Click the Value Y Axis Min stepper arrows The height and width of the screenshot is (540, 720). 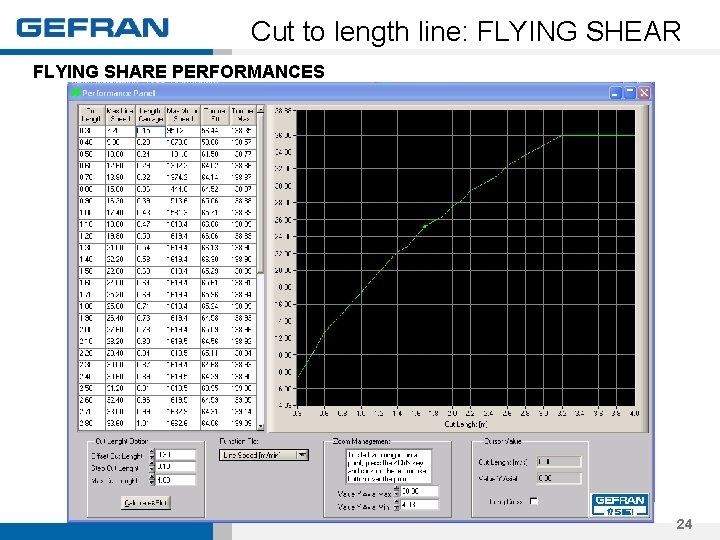(x=397, y=505)
